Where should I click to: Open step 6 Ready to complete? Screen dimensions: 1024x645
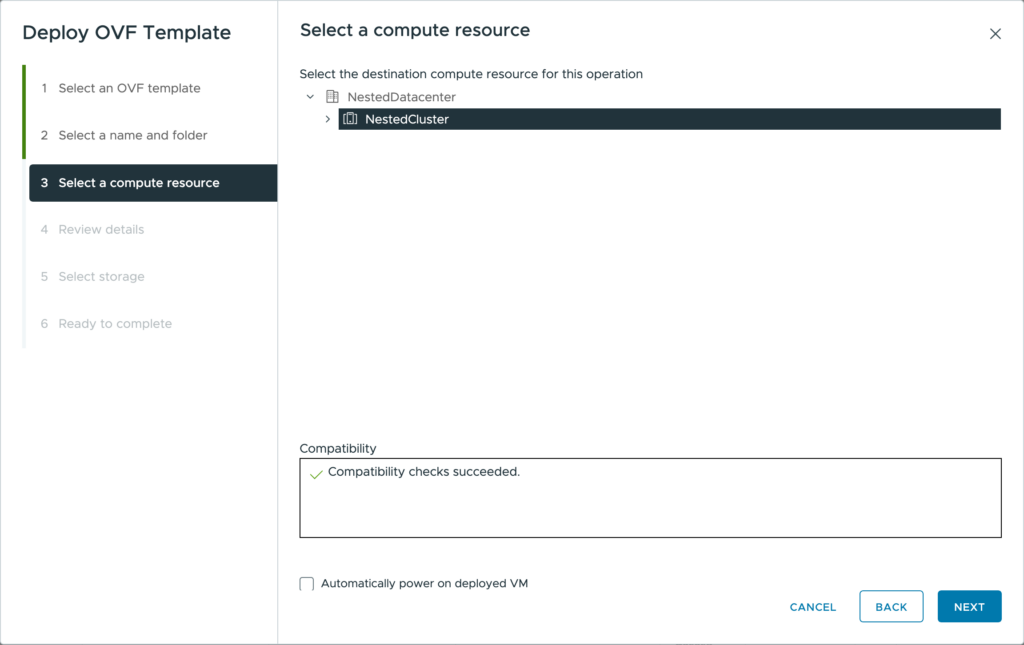click(x=115, y=323)
